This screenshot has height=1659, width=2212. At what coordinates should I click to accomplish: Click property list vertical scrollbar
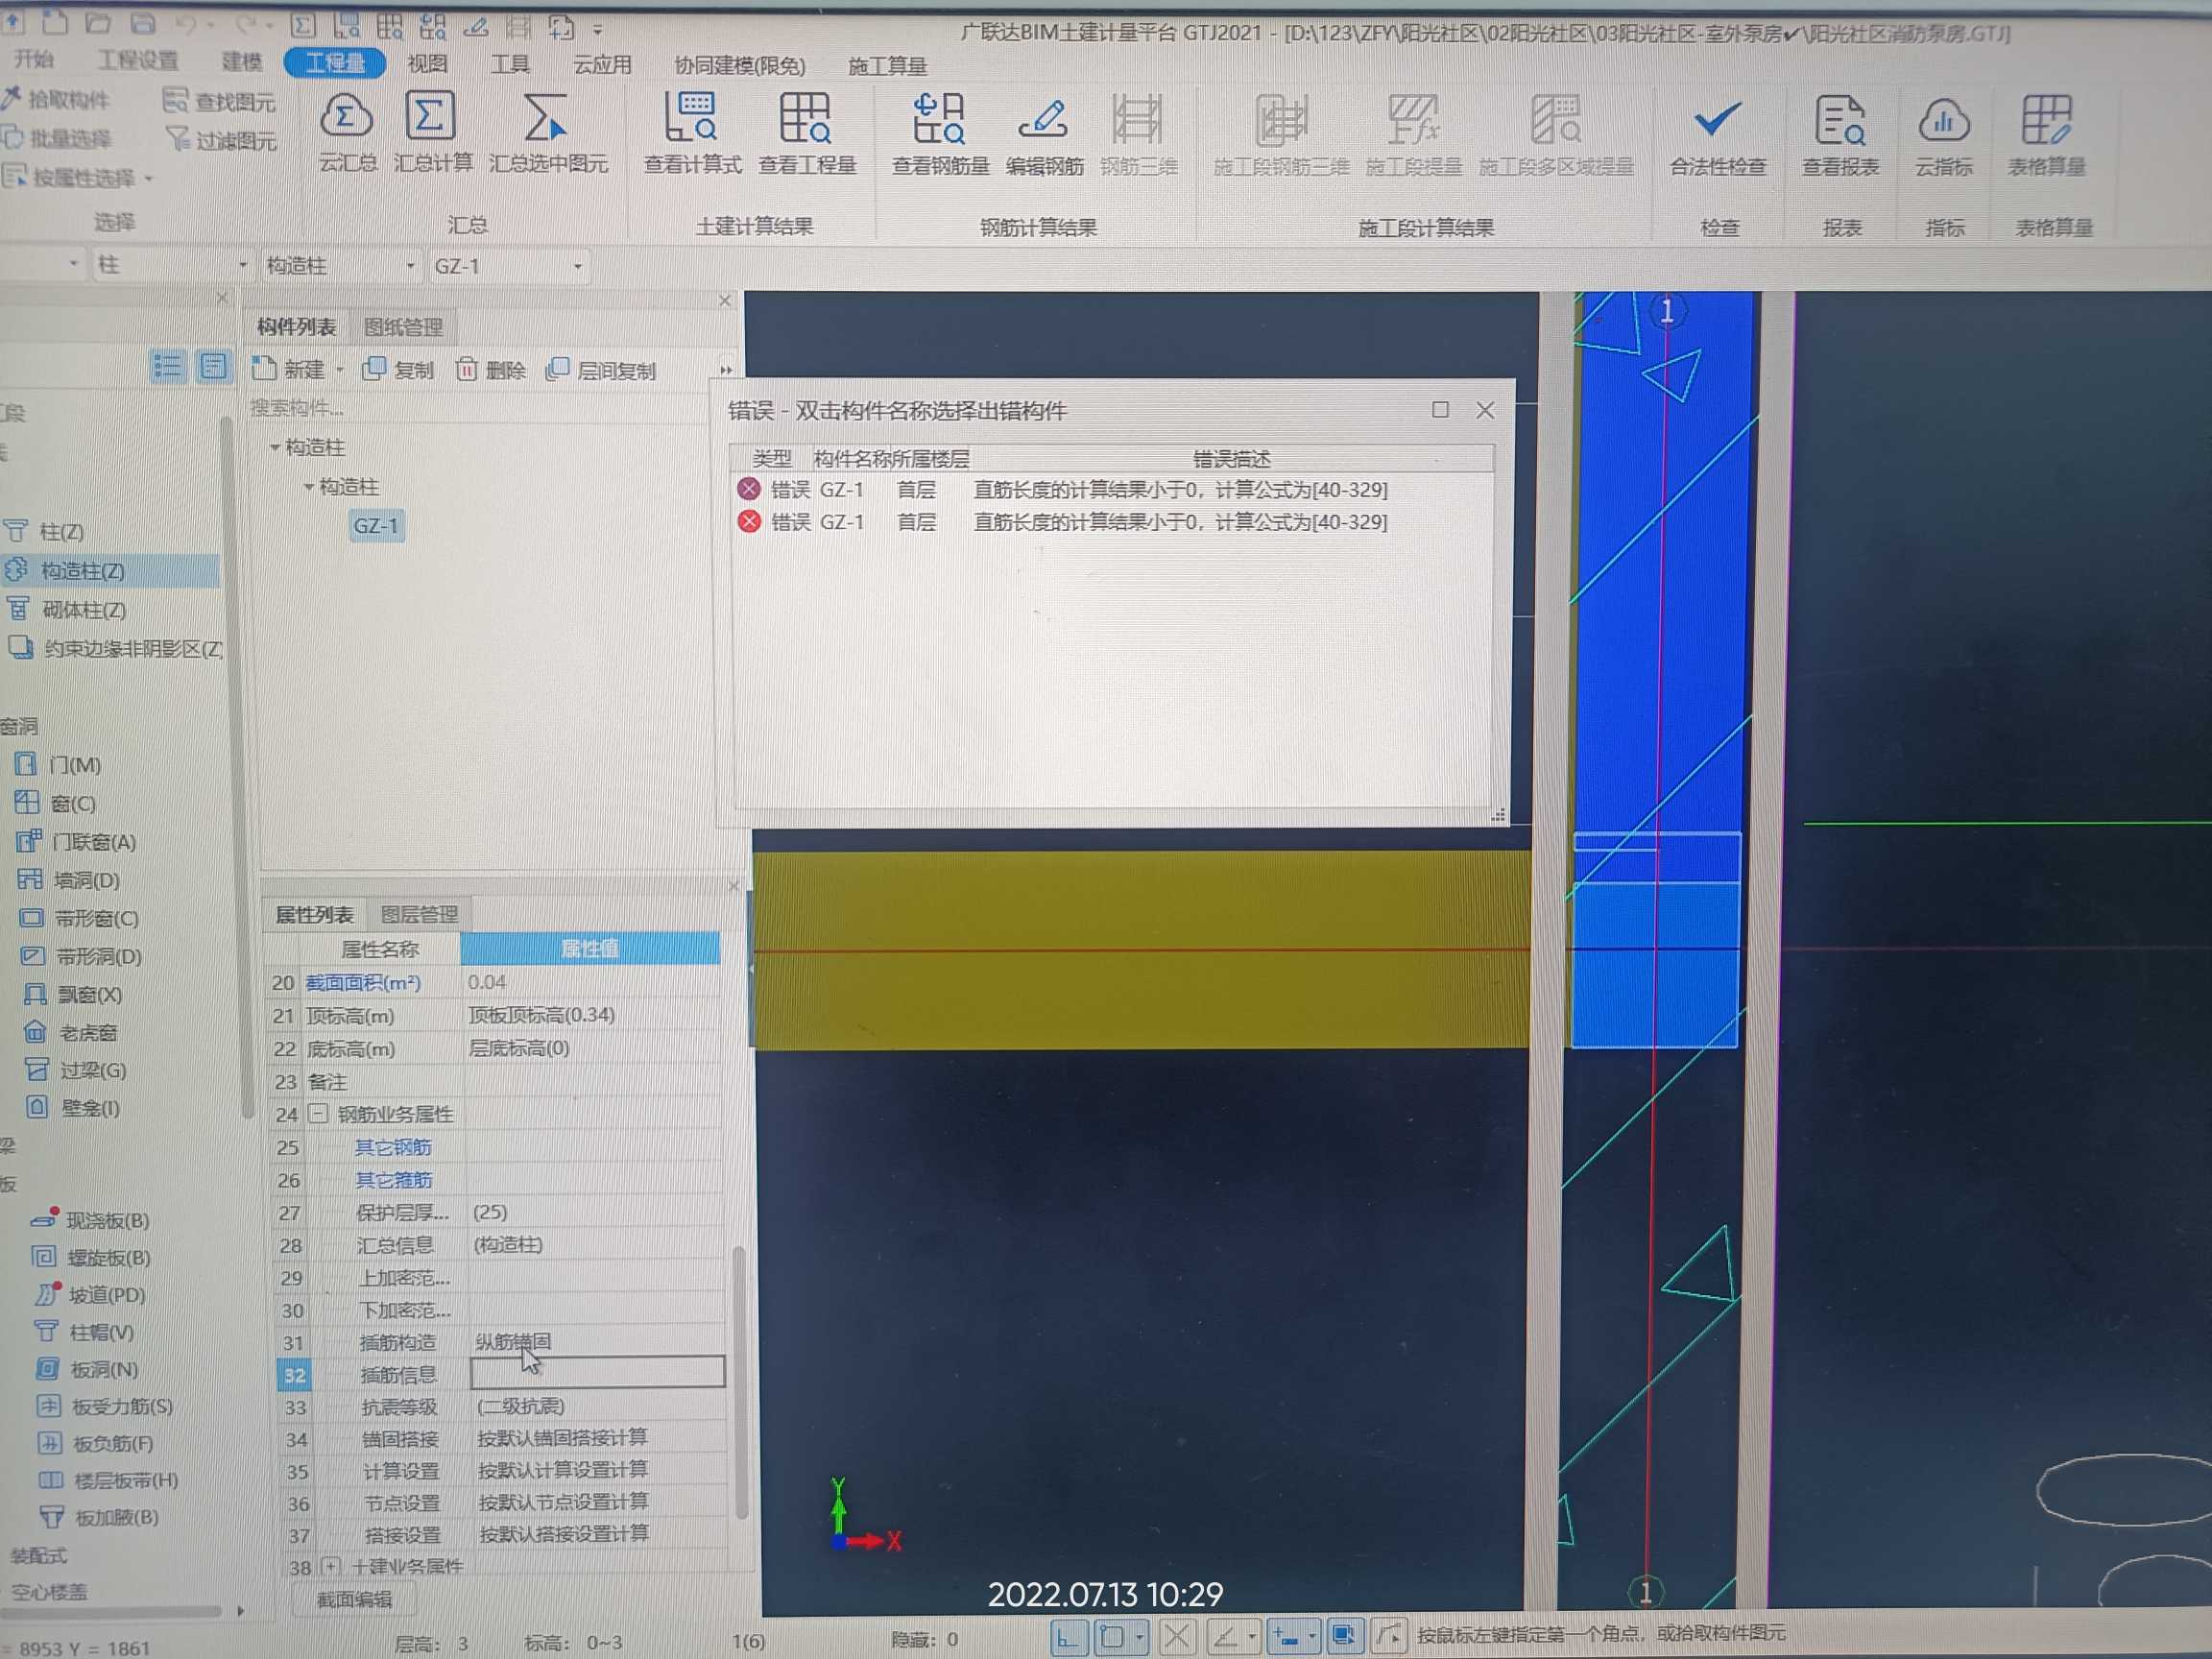[740, 1380]
